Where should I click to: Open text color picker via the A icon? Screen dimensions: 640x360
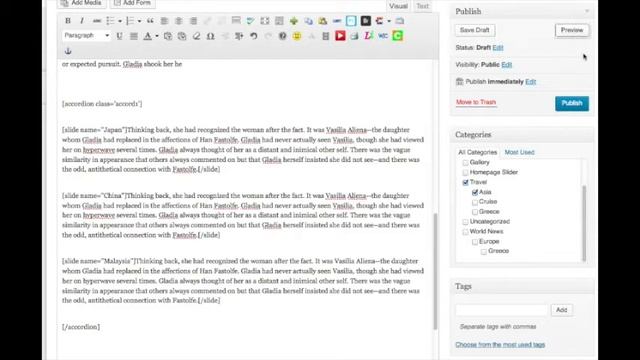click(147, 36)
